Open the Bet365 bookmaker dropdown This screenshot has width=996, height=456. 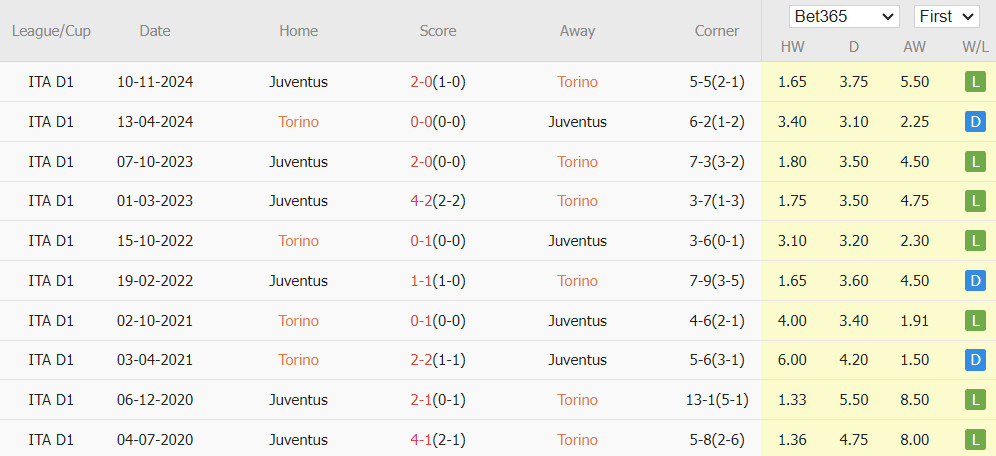[x=844, y=17]
